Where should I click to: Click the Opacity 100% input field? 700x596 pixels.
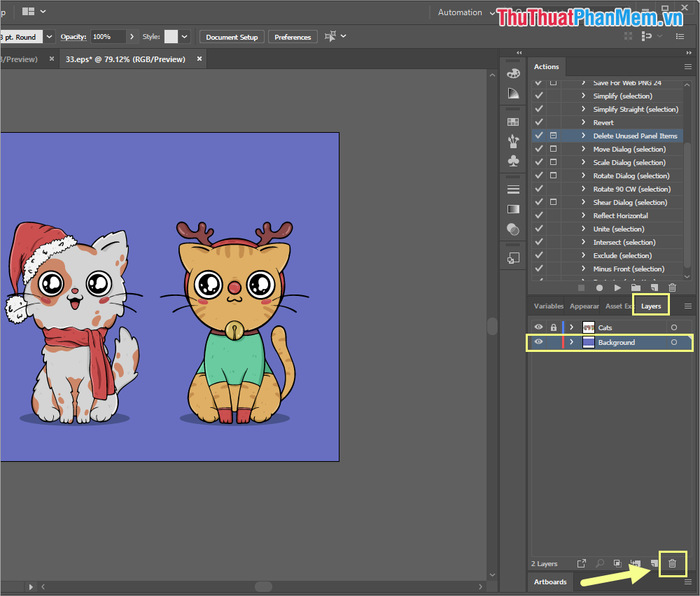(x=108, y=37)
